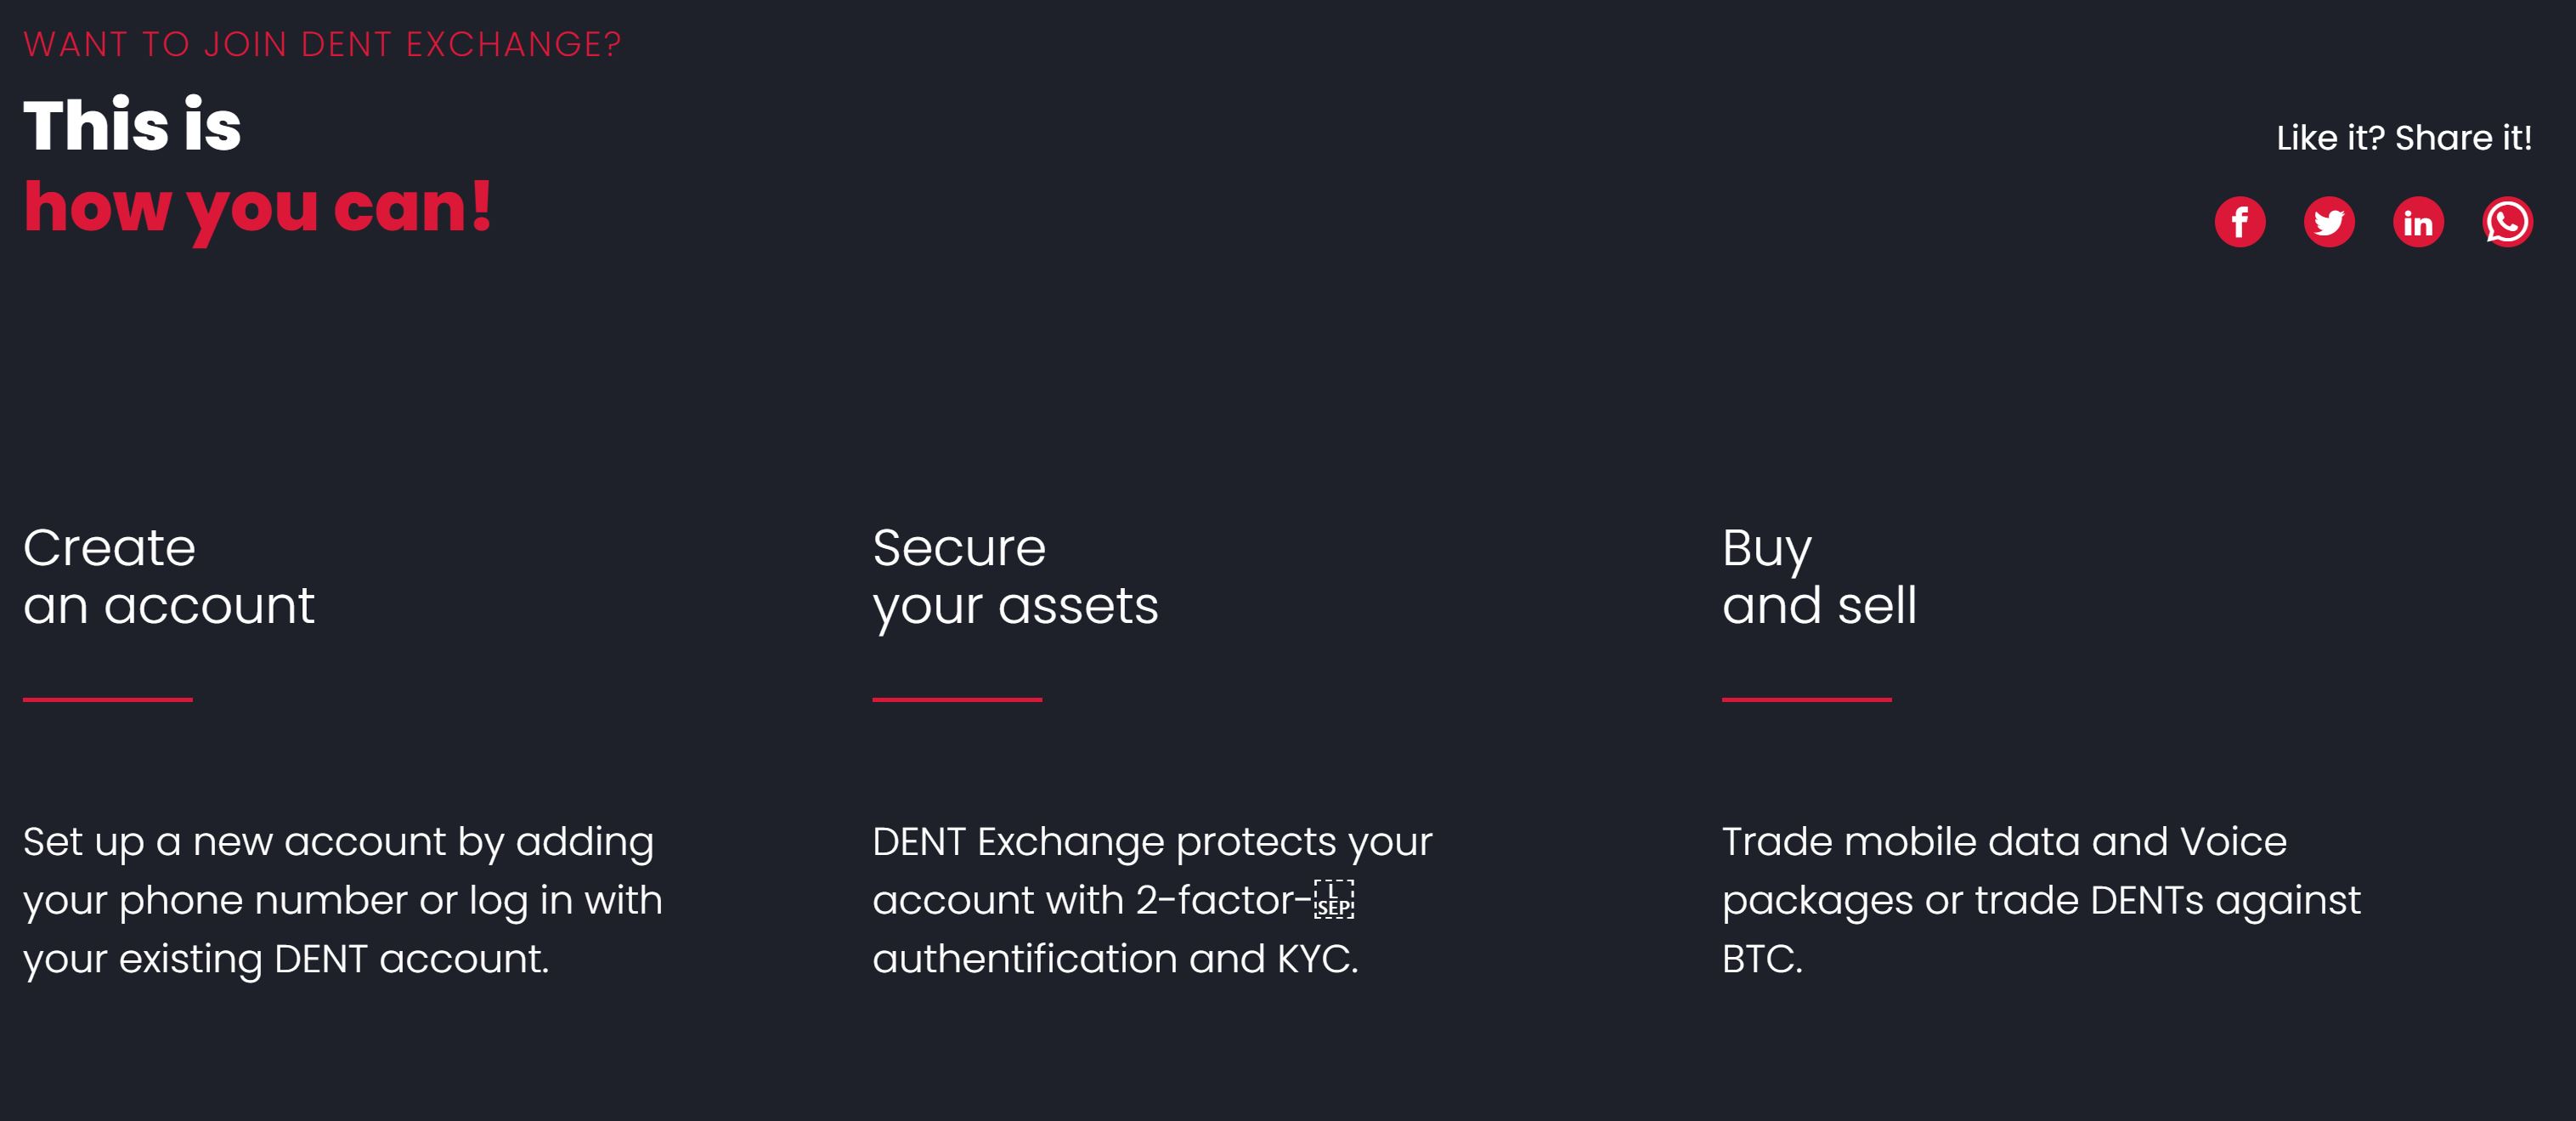Click the Twitter share icon
Image resolution: width=2576 pixels, height=1121 pixels.
2328,222
